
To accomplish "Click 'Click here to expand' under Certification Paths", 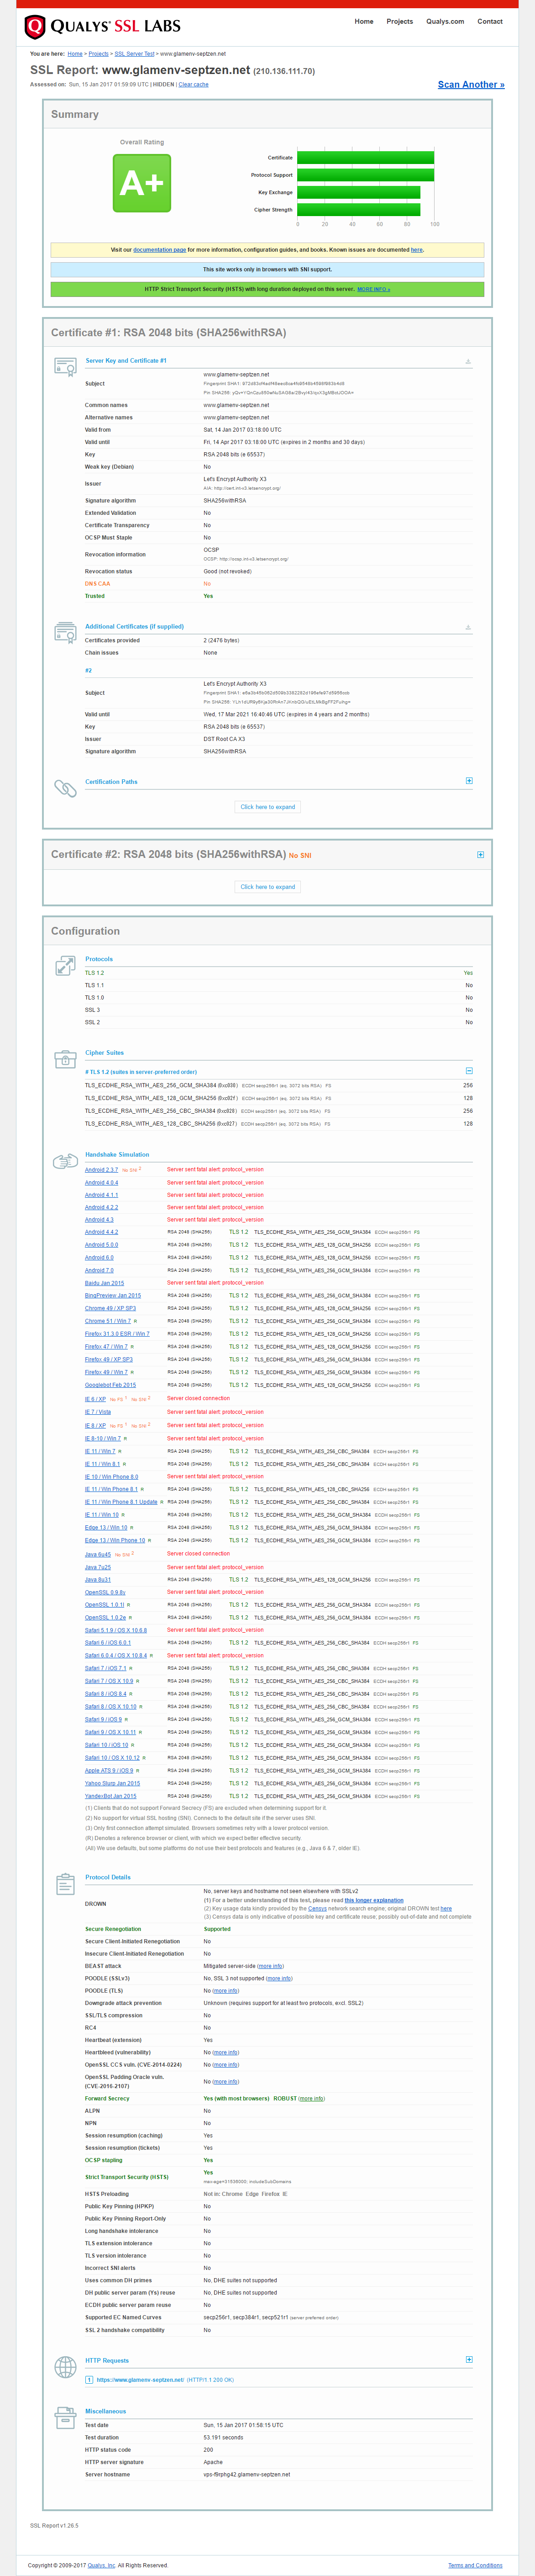I will [x=268, y=807].
